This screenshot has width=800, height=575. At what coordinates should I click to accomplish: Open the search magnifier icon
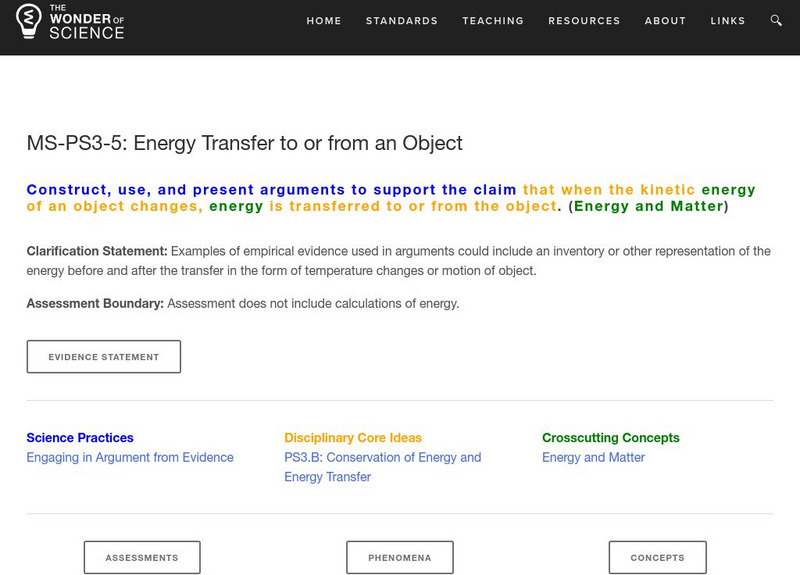pos(777,20)
